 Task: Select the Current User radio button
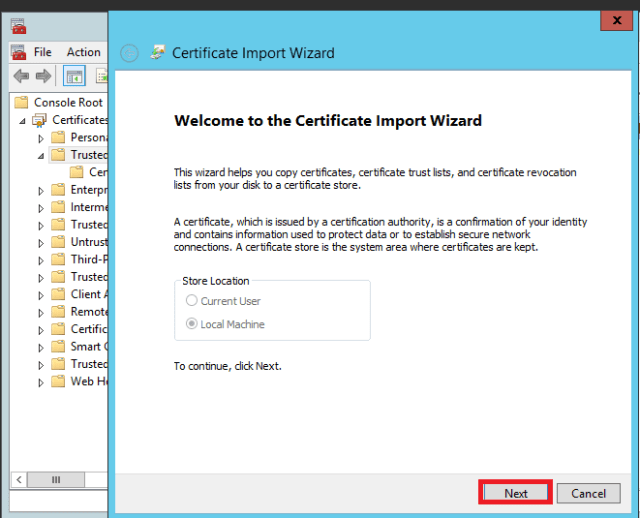click(191, 301)
